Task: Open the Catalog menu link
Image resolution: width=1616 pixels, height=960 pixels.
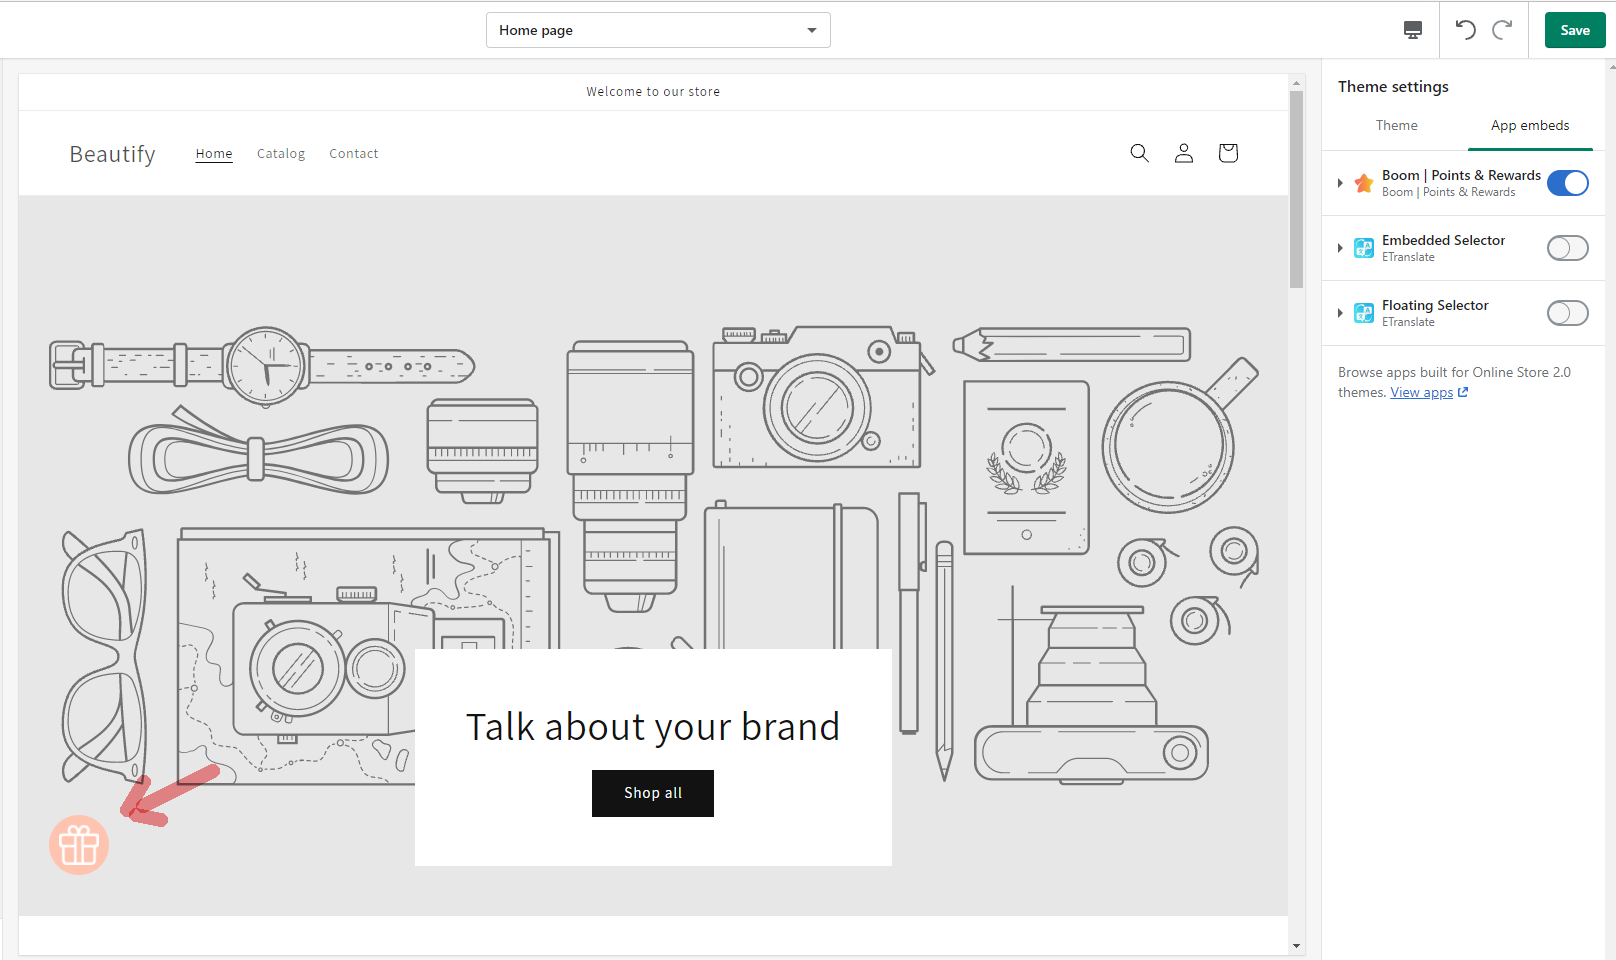Action: tap(281, 154)
